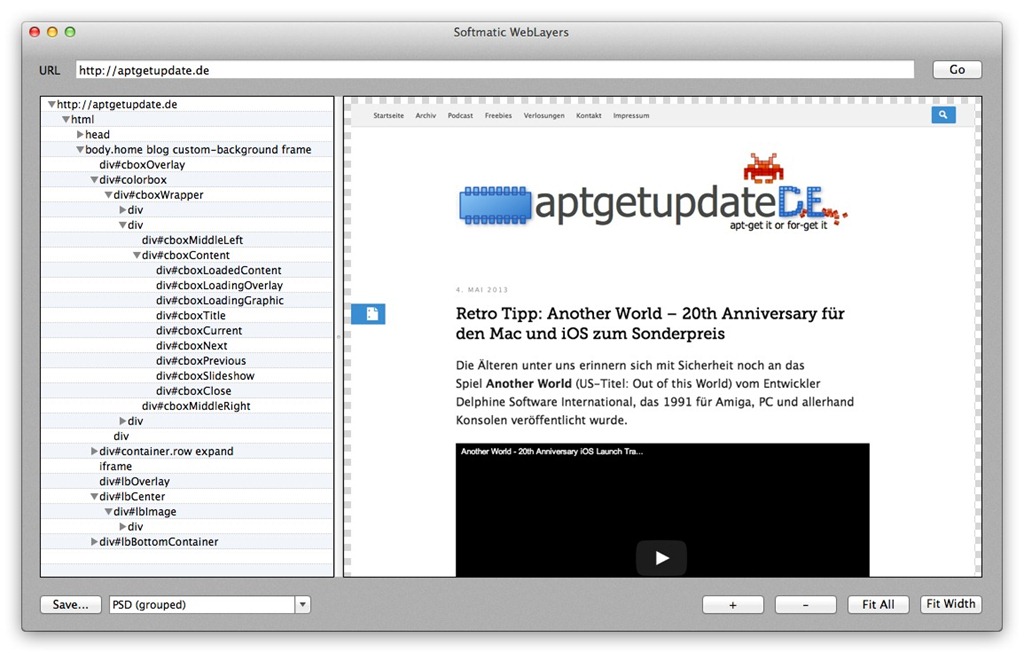Click the 4. MAI 2013 post date
This screenshot has width=1024, height=653.
pos(482,289)
